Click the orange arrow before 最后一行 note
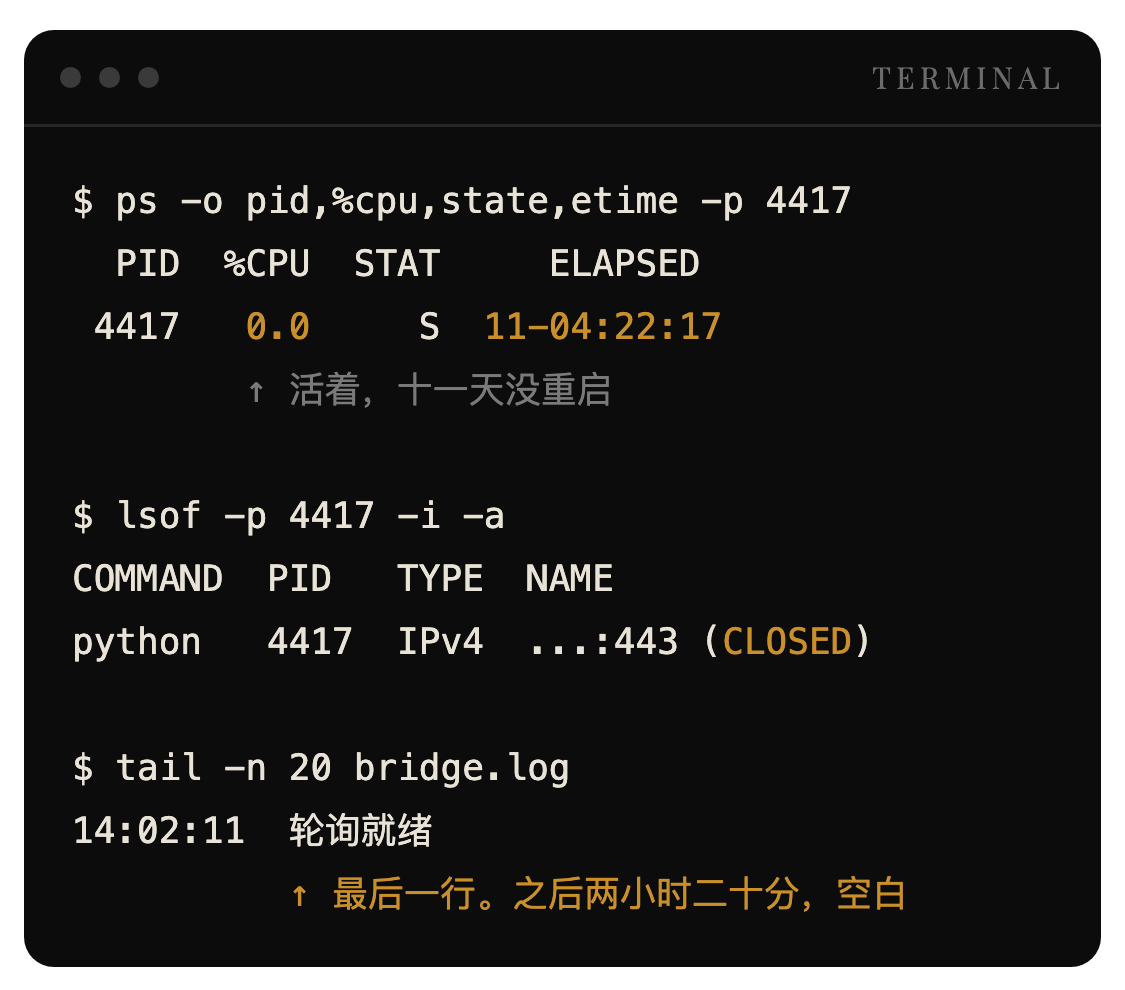Screen dimensions: 1125x990 pyautogui.click(x=300, y=895)
